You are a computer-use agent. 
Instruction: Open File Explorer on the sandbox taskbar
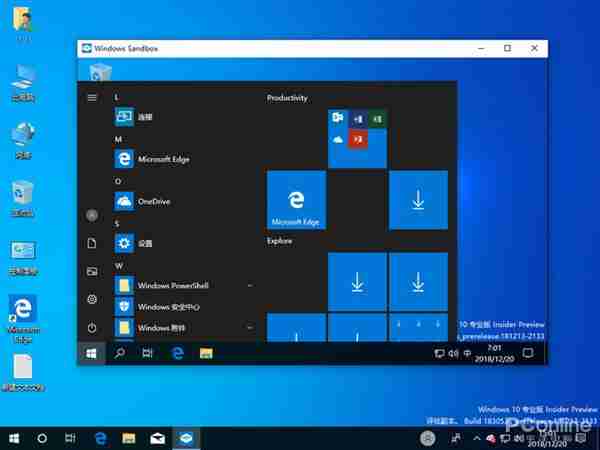206,353
